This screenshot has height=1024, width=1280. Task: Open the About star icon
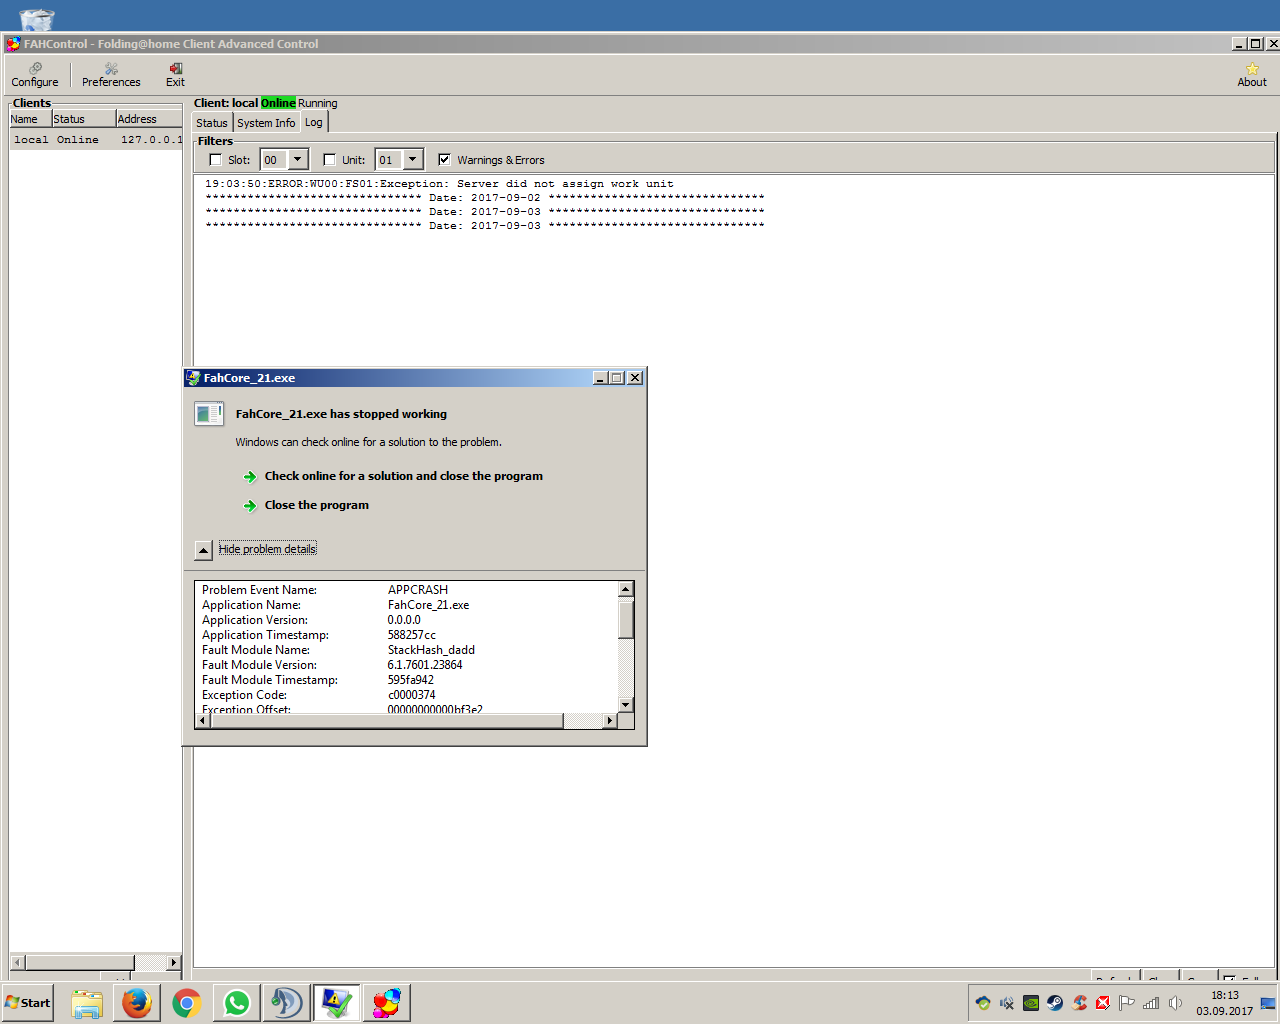(1252, 75)
